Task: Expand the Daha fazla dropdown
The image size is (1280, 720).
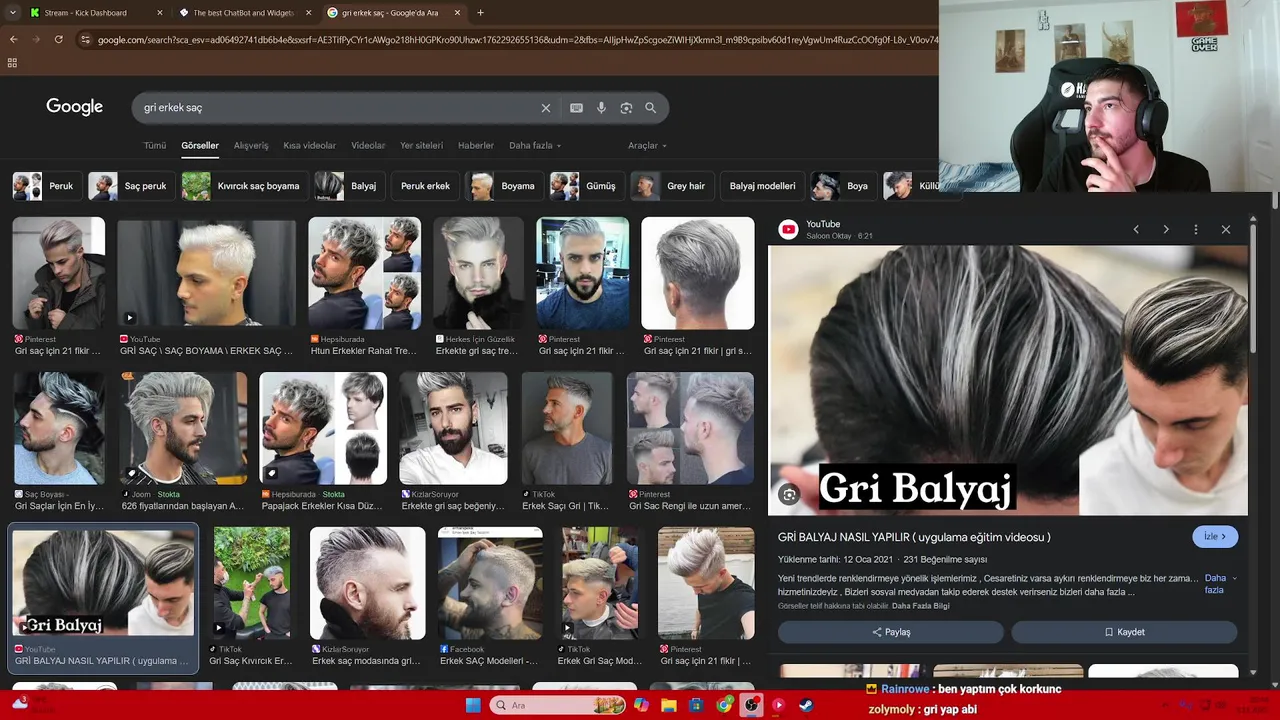Action: [x=535, y=145]
